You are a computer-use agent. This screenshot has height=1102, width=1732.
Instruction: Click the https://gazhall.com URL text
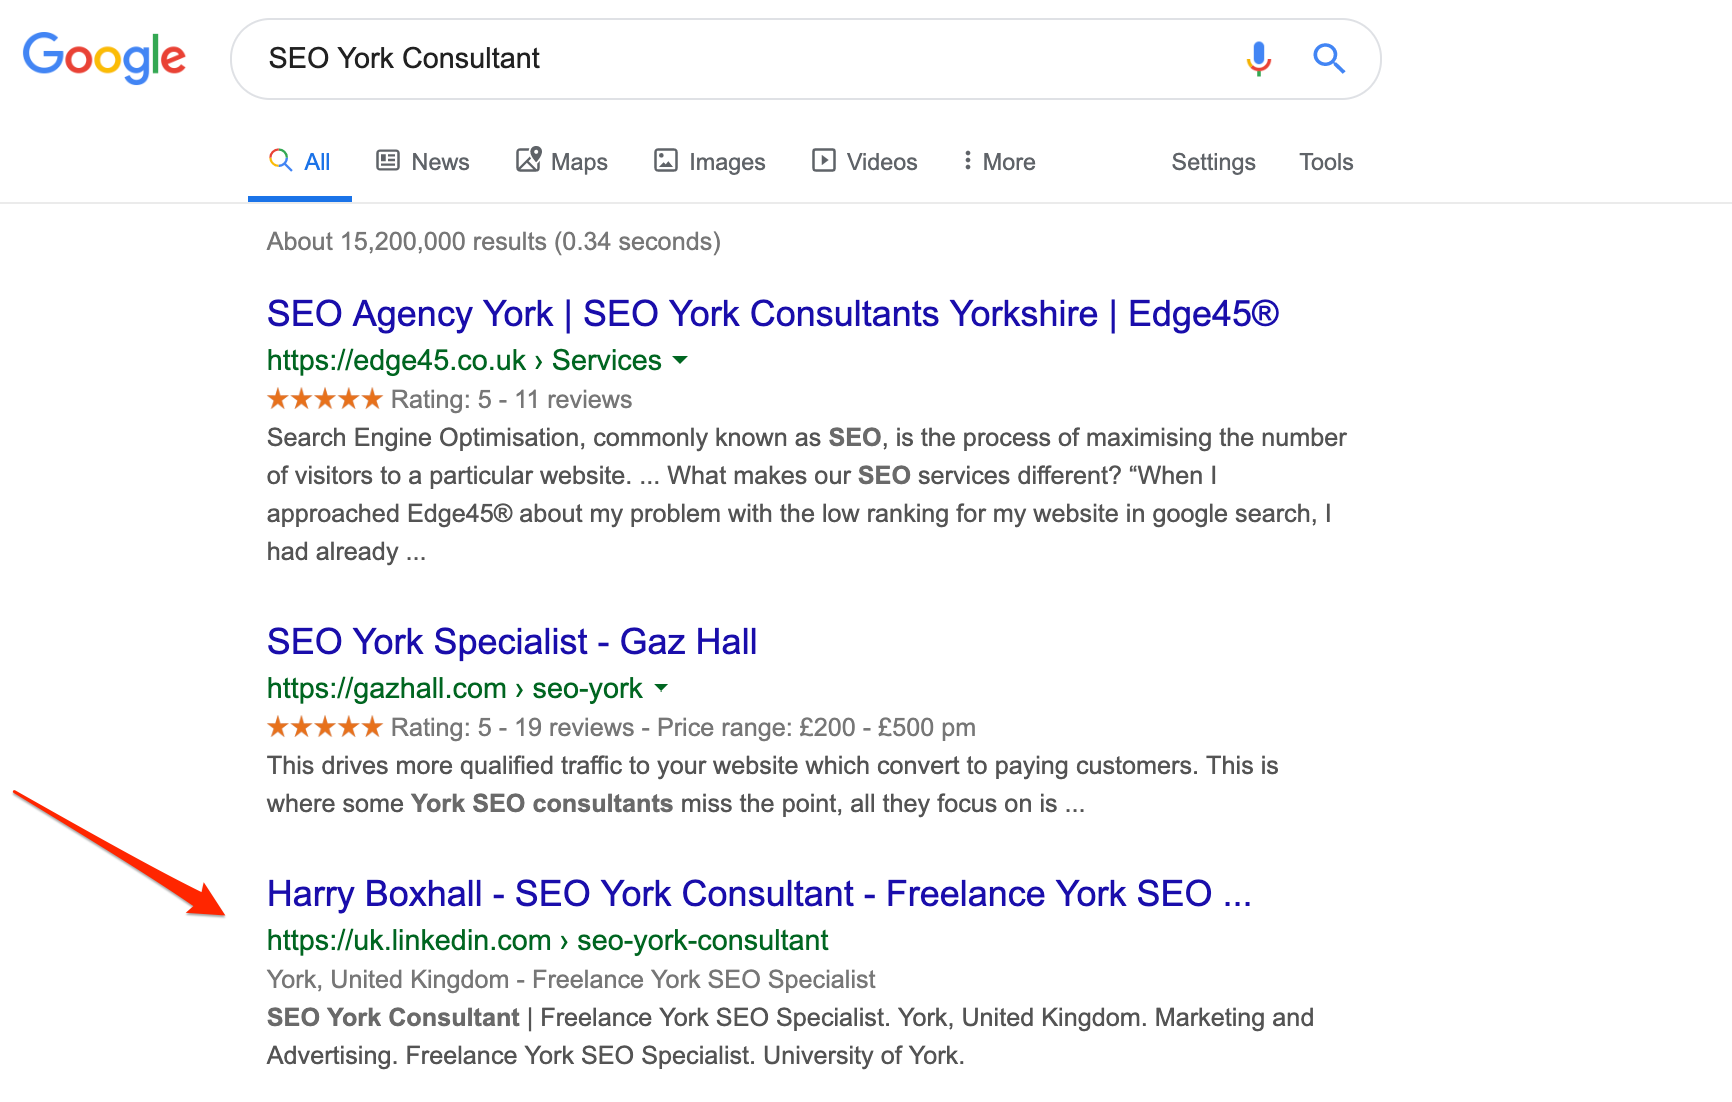point(387,688)
